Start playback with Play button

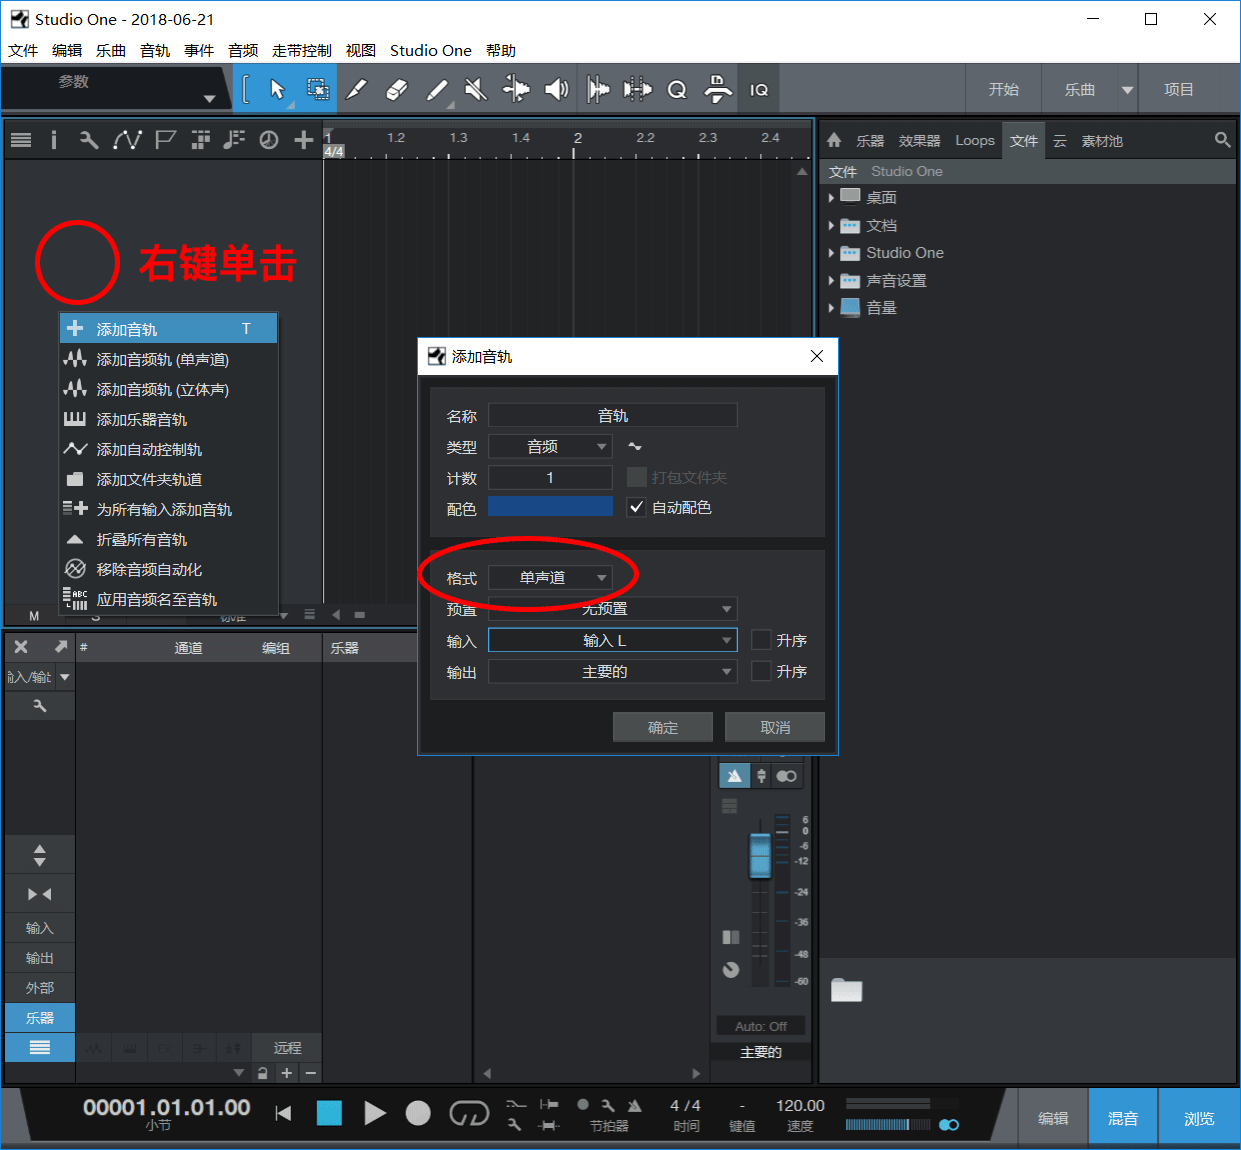(375, 1113)
